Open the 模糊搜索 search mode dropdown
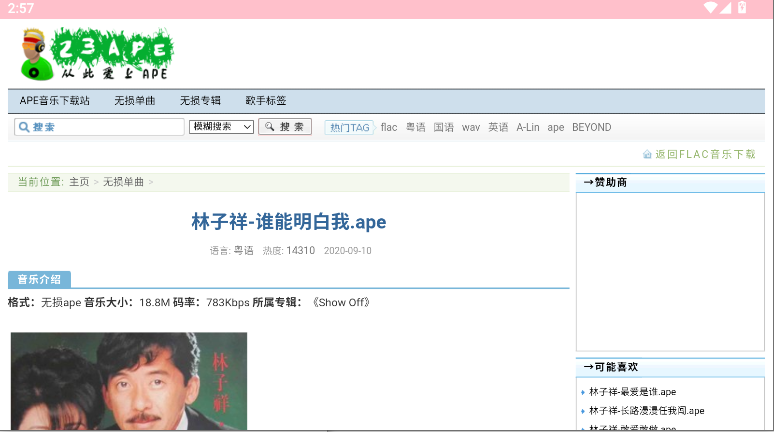Viewport: 774px width, 432px height. point(221,127)
